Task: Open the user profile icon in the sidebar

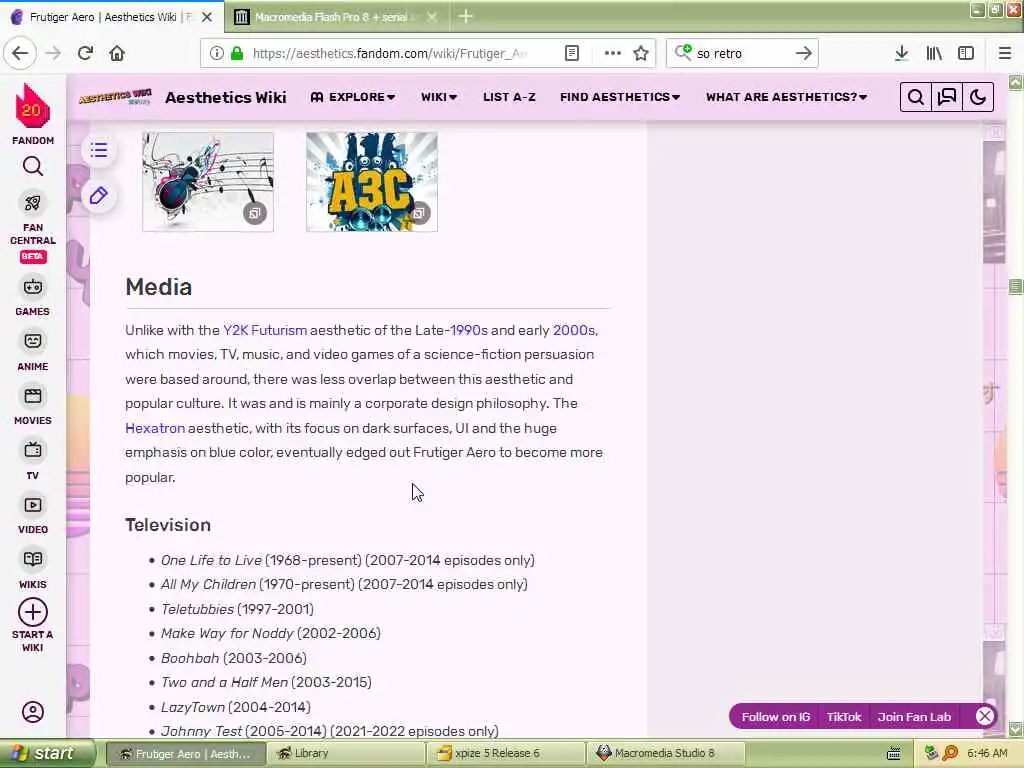Action: pyautogui.click(x=33, y=712)
